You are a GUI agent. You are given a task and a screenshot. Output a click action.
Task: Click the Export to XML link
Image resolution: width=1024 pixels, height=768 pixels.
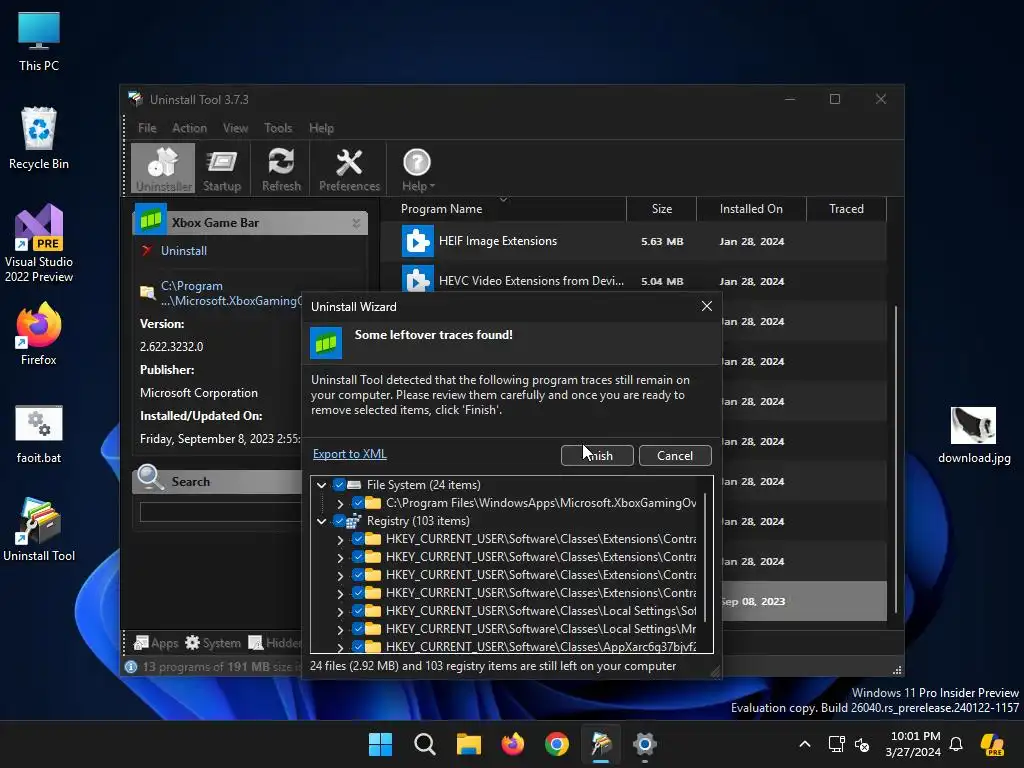pyautogui.click(x=349, y=454)
